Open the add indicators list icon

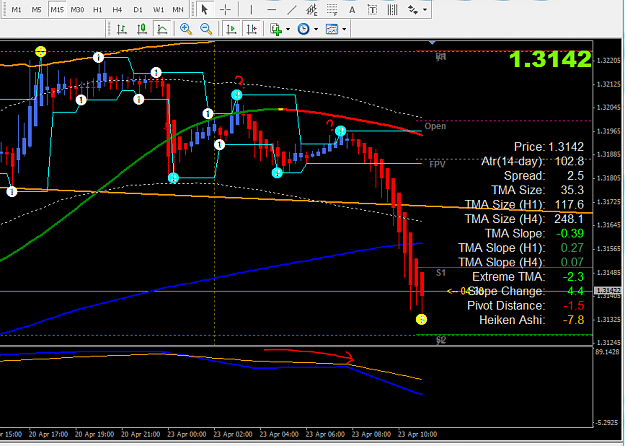coord(276,29)
